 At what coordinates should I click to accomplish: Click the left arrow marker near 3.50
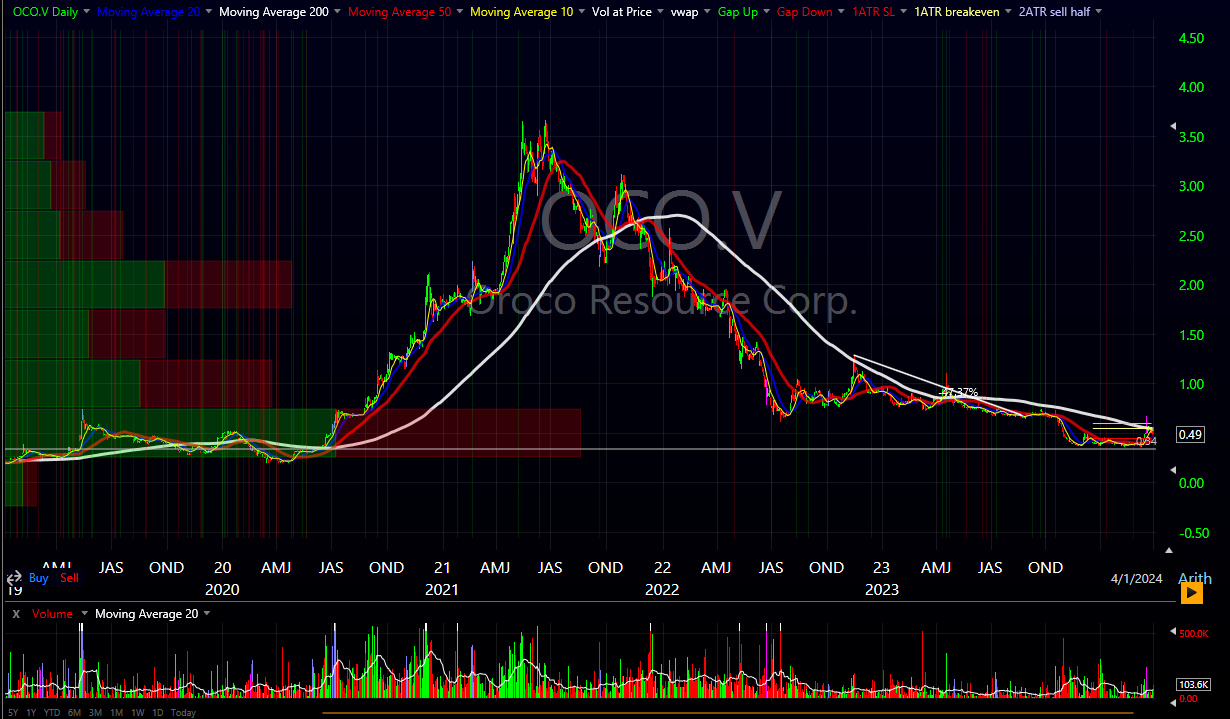pyautogui.click(x=1172, y=127)
